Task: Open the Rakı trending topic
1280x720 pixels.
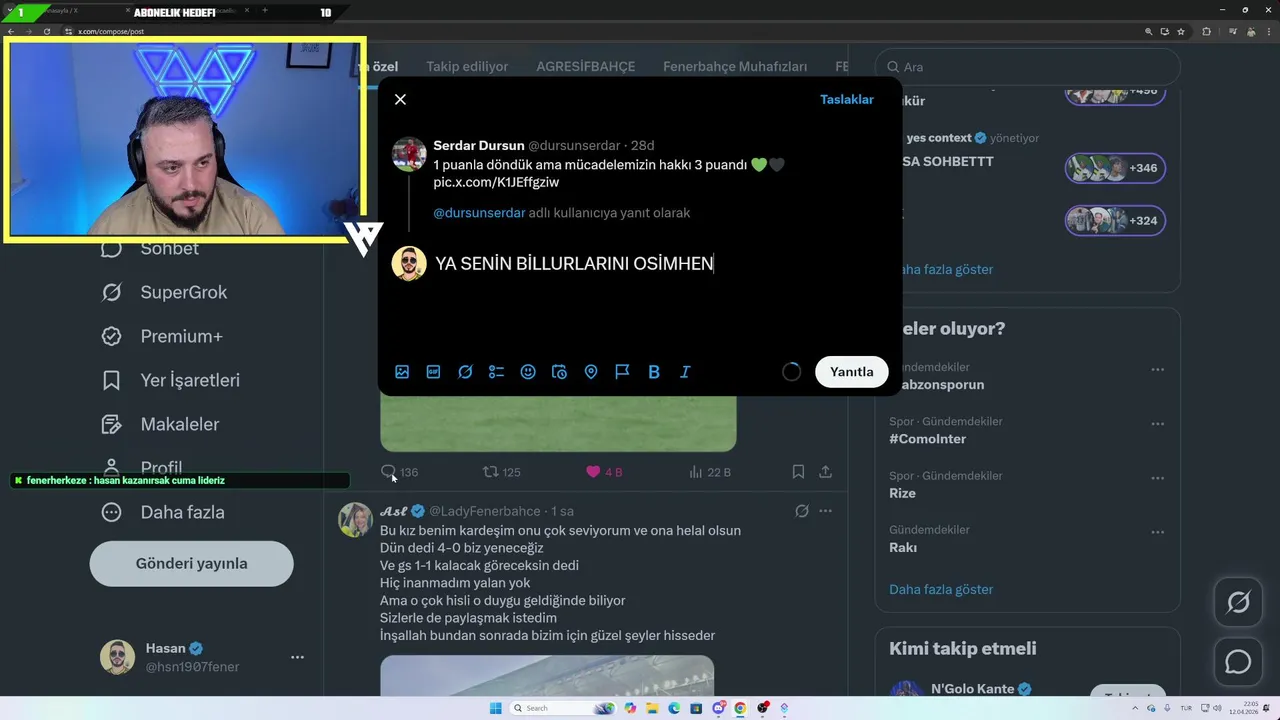Action: point(903,547)
